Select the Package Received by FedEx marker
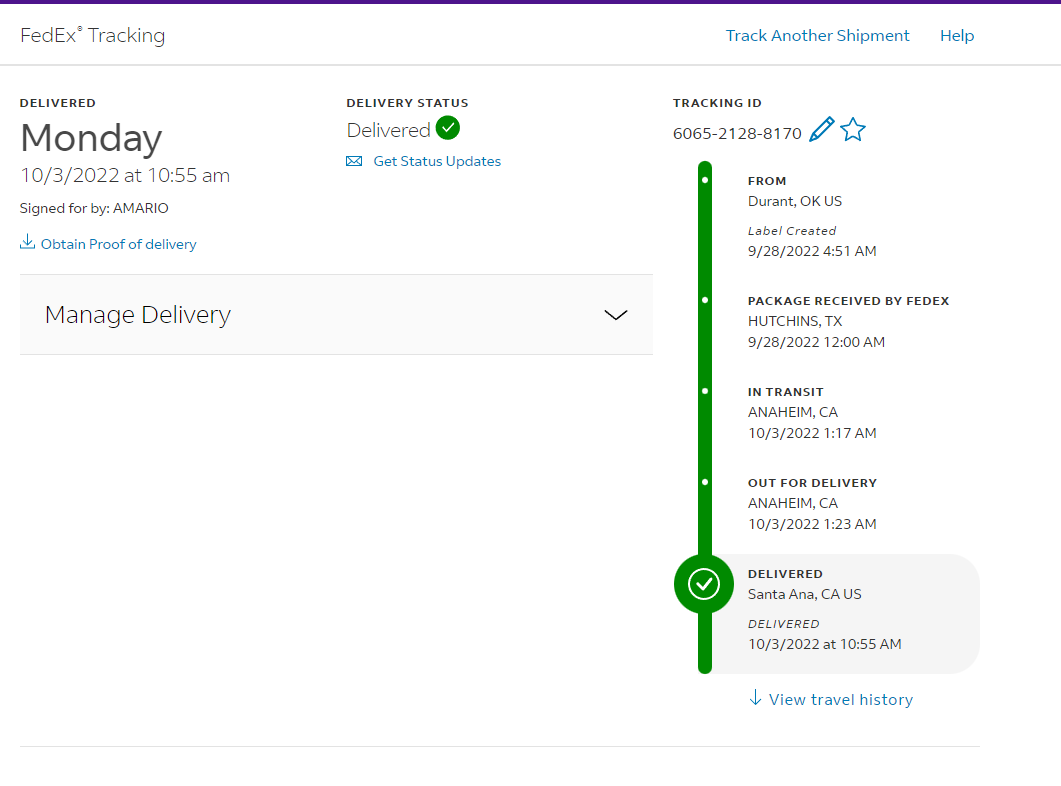 (x=705, y=300)
